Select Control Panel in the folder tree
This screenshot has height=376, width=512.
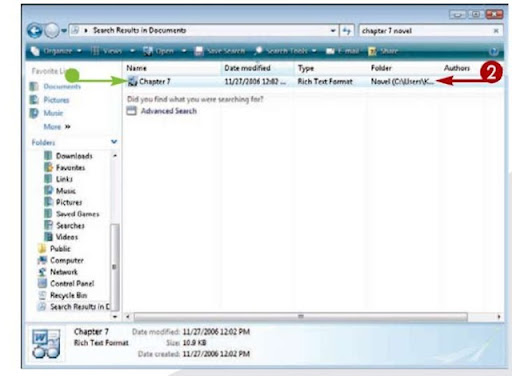tap(72, 284)
